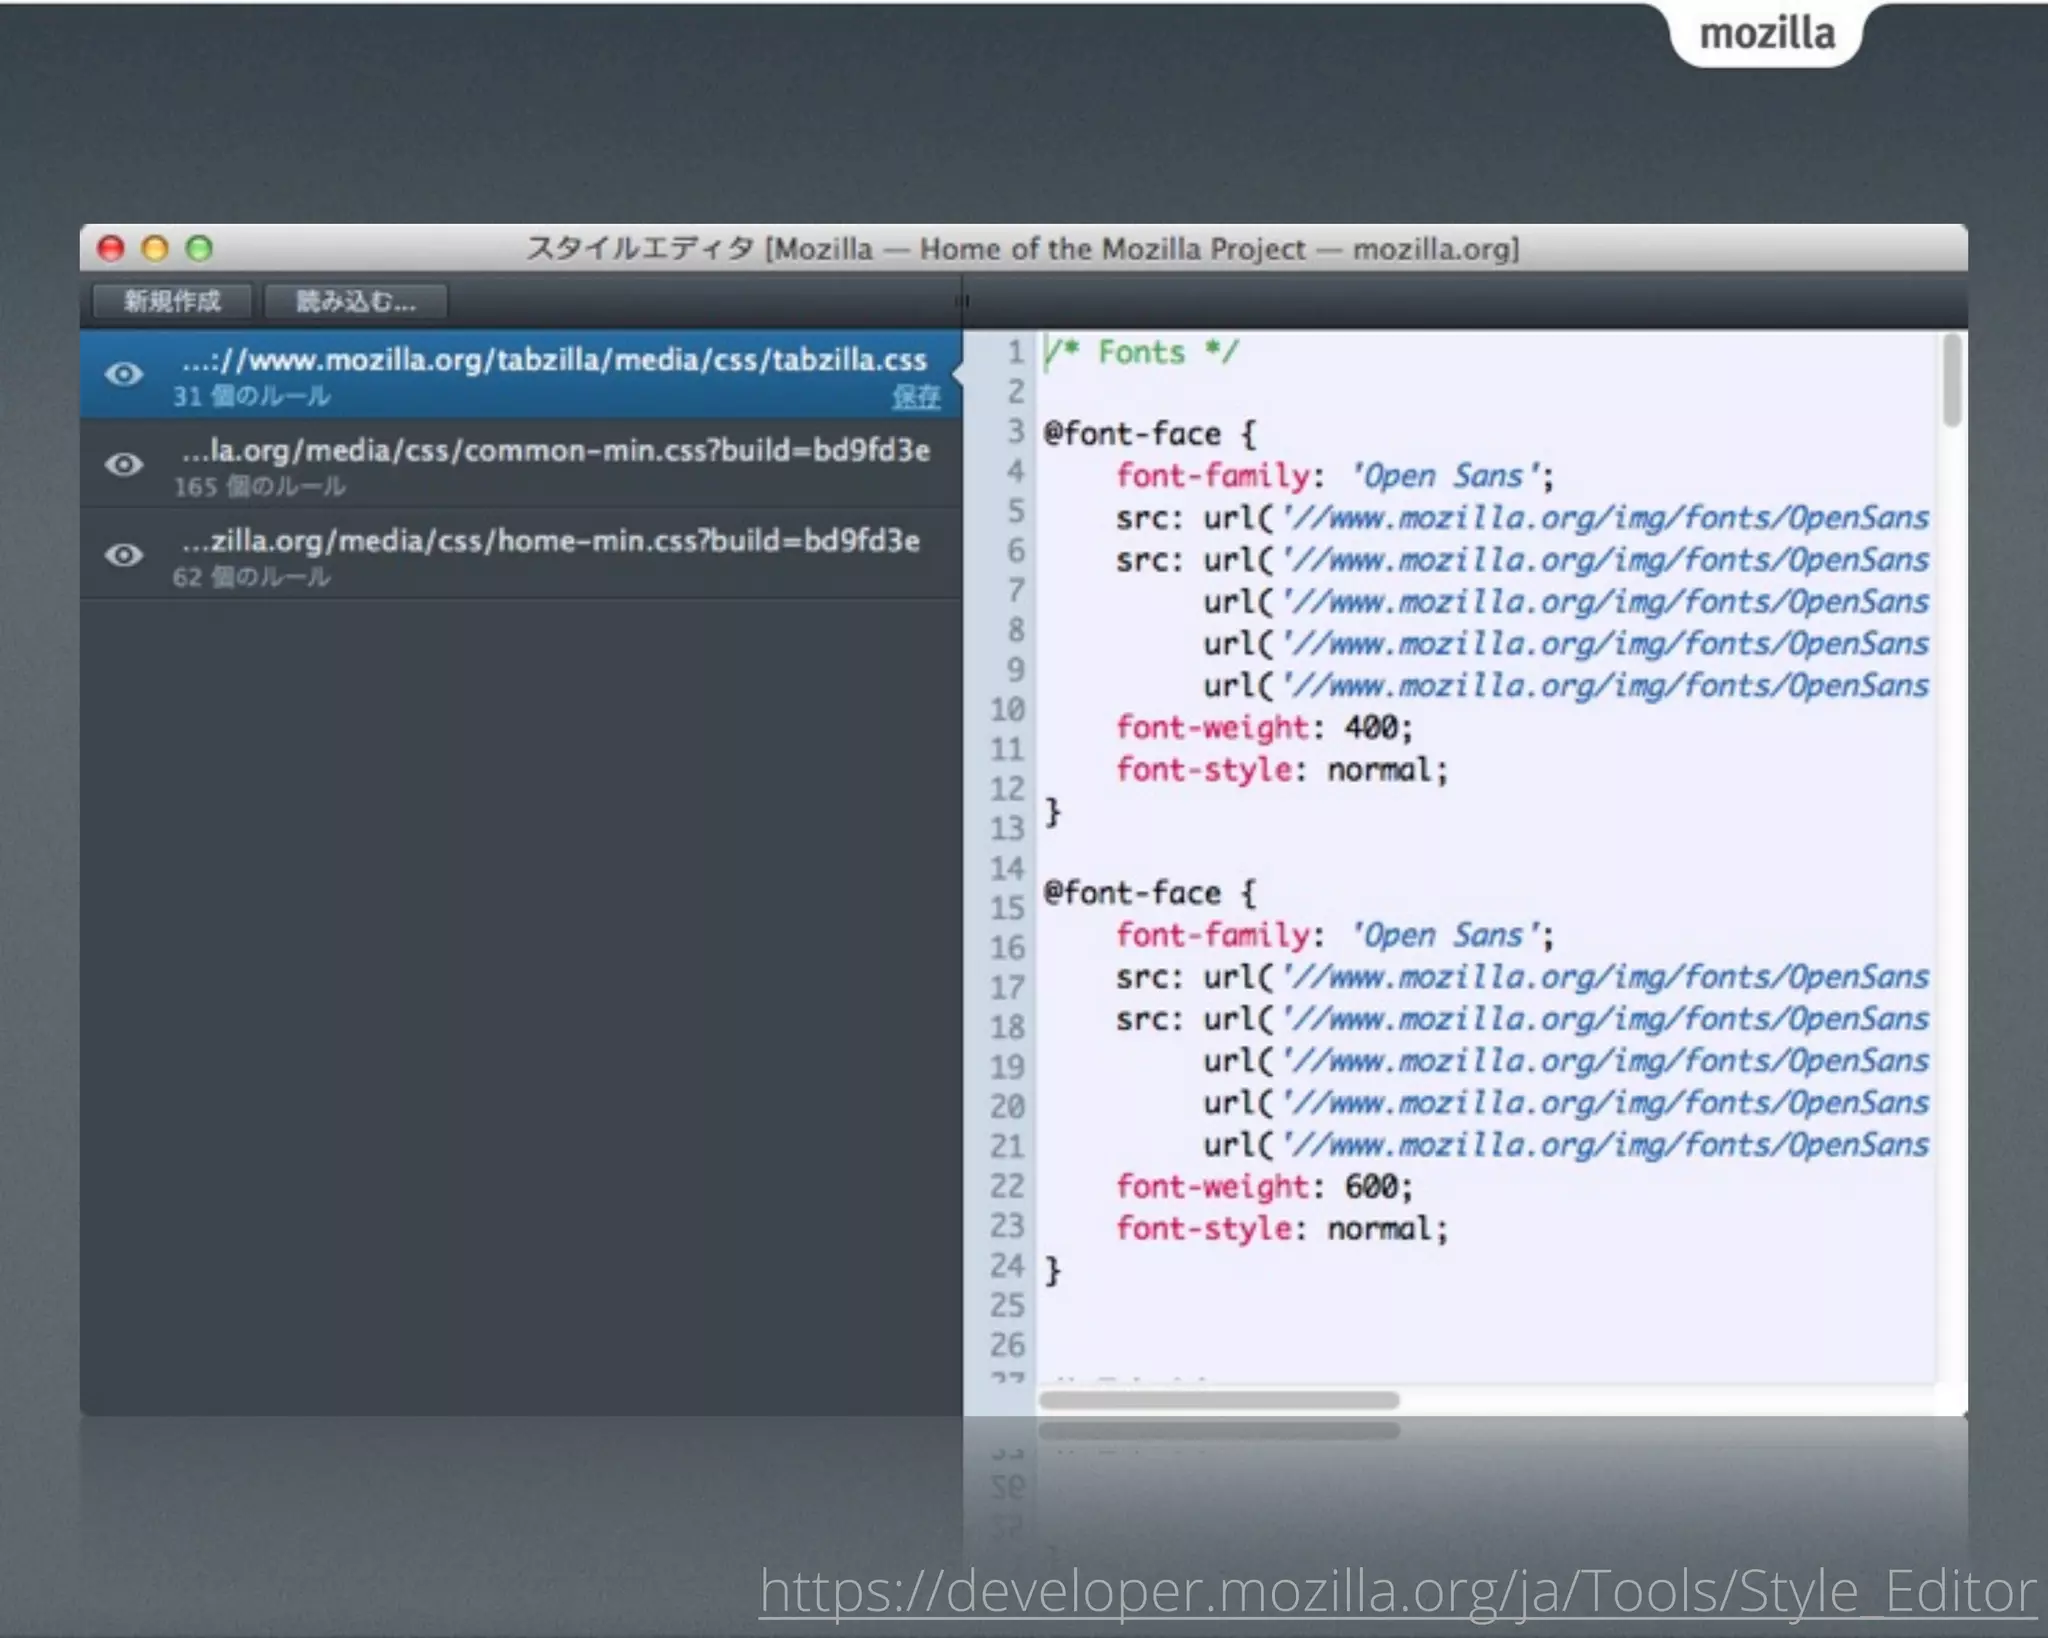Click the '165 個のルール' rule count text
The width and height of the screenshot is (2048, 1638).
click(x=259, y=487)
